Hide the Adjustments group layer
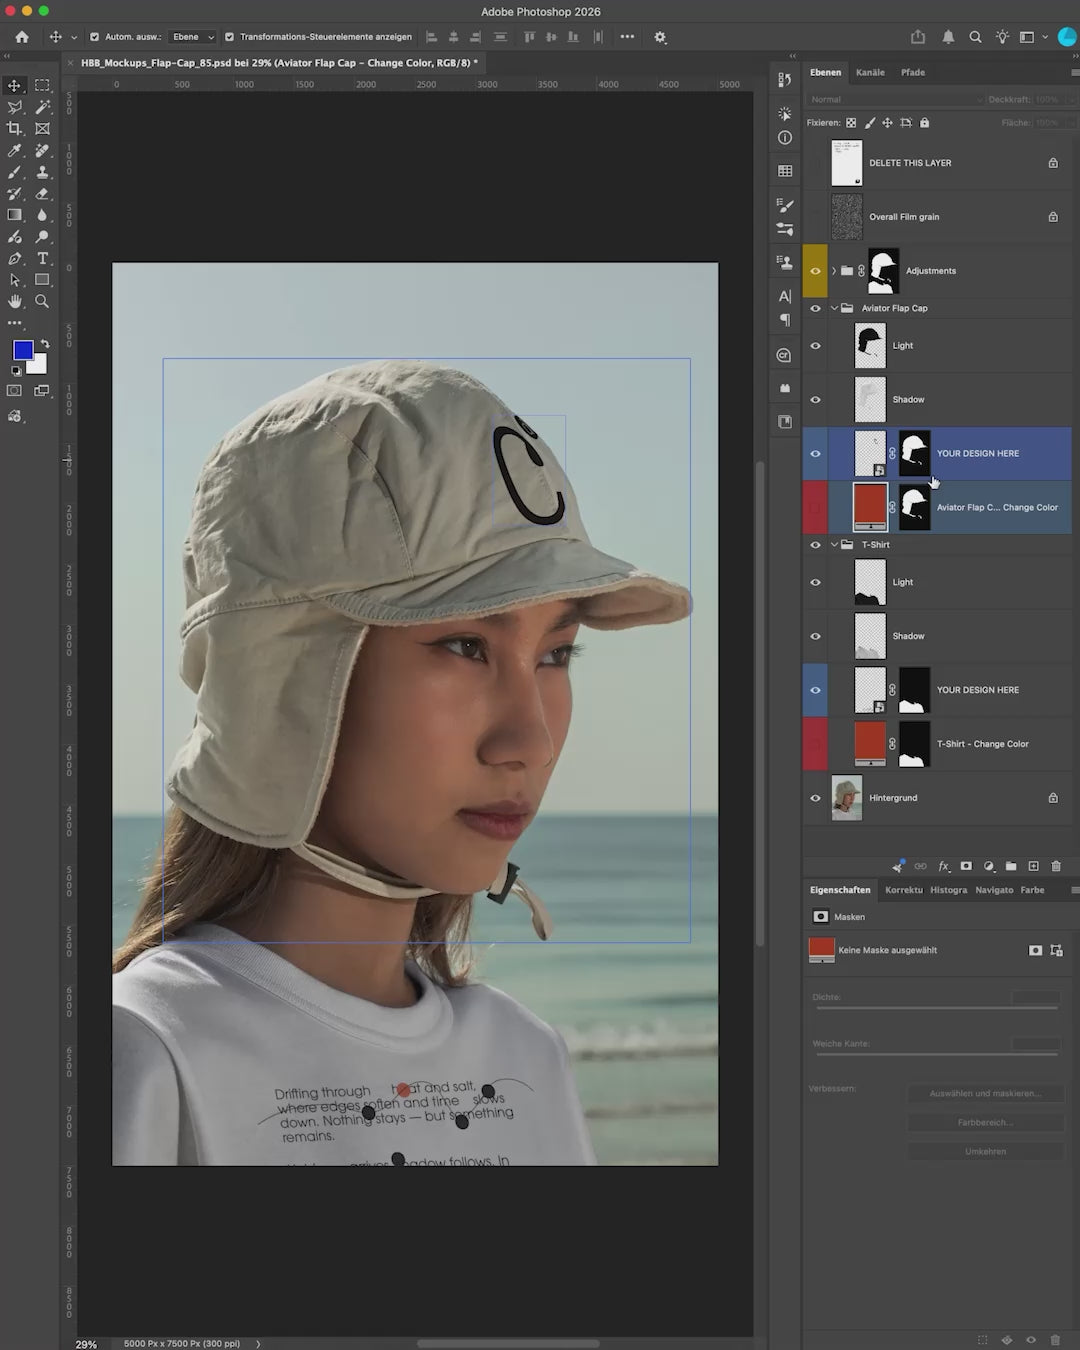The image size is (1080, 1350). (x=815, y=271)
